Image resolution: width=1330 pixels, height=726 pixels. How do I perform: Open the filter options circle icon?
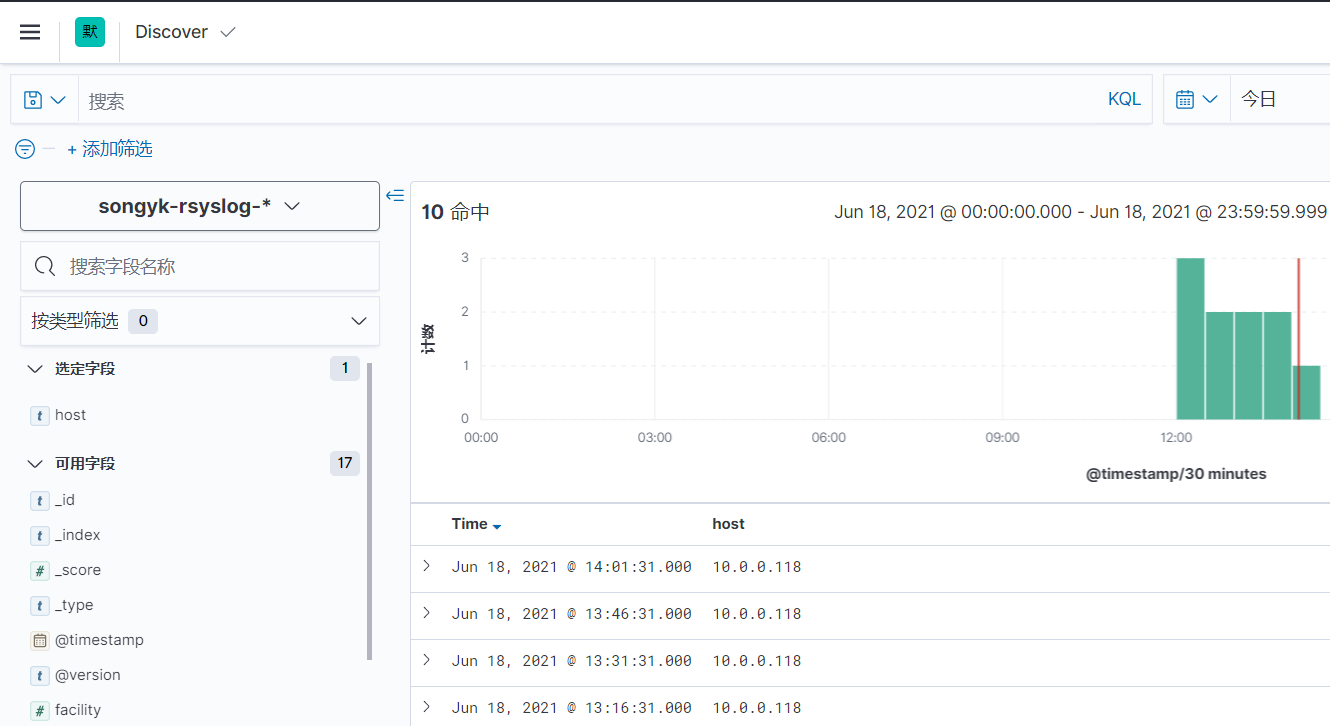tap(25, 149)
